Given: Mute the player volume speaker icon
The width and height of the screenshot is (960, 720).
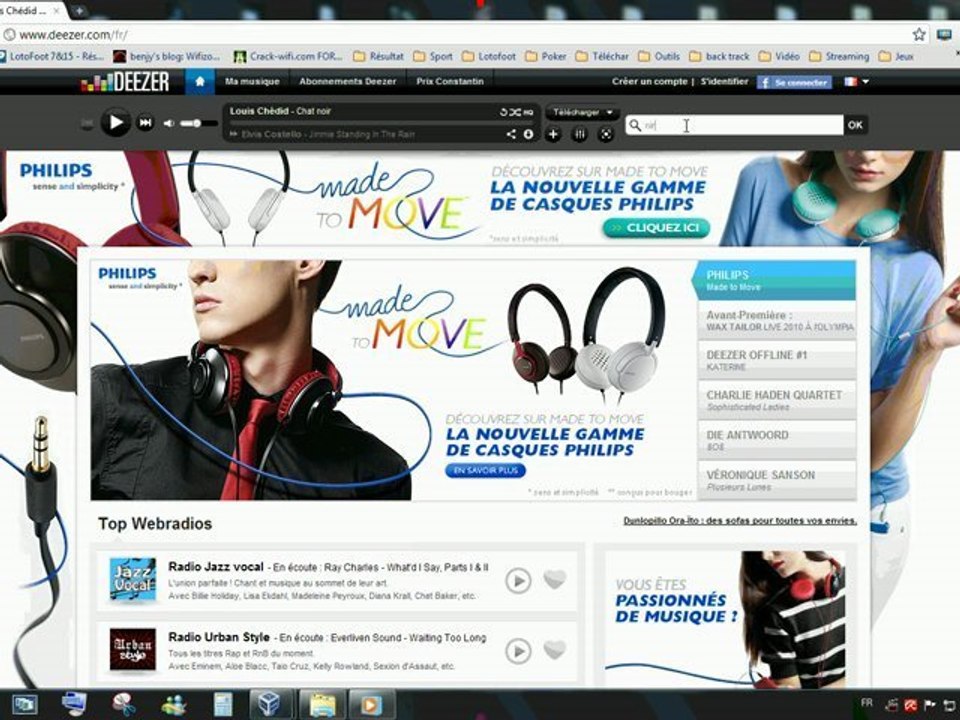Looking at the screenshot, I should pyautogui.click(x=168, y=124).
